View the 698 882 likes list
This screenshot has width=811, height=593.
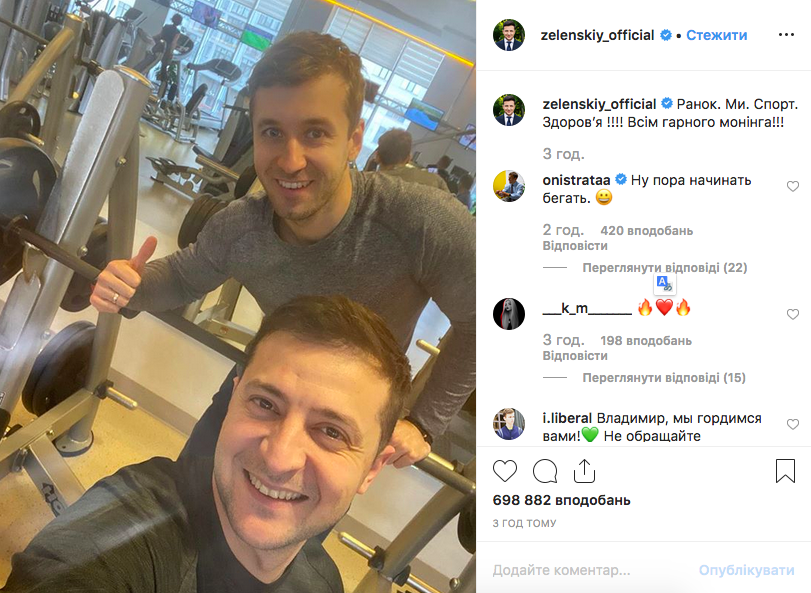click(561, 500)
